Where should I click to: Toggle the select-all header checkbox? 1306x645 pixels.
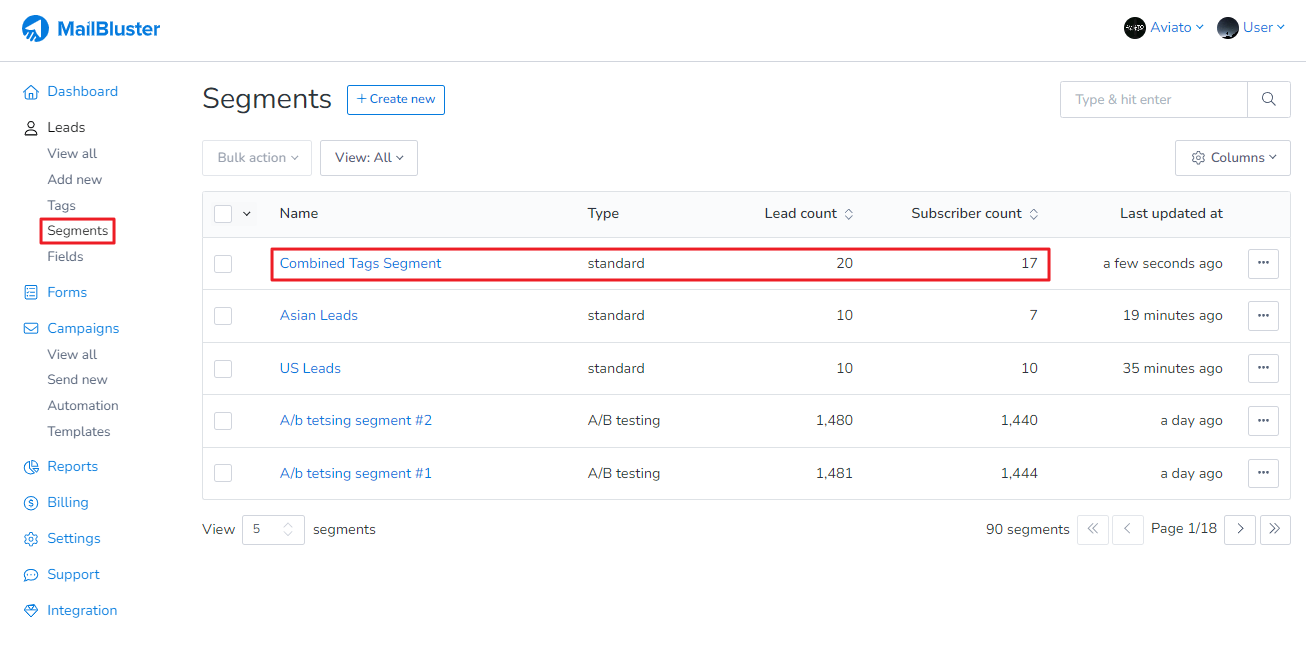(x=223, y=214)
